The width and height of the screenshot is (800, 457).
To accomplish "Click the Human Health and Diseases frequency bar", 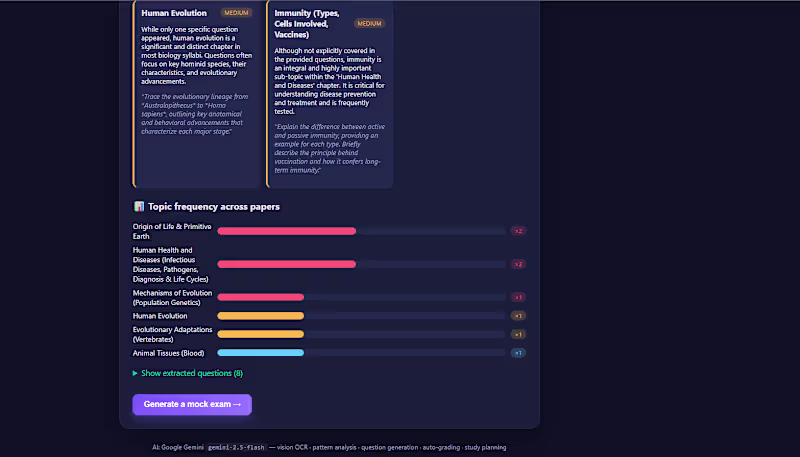I will tap(287, 264).
